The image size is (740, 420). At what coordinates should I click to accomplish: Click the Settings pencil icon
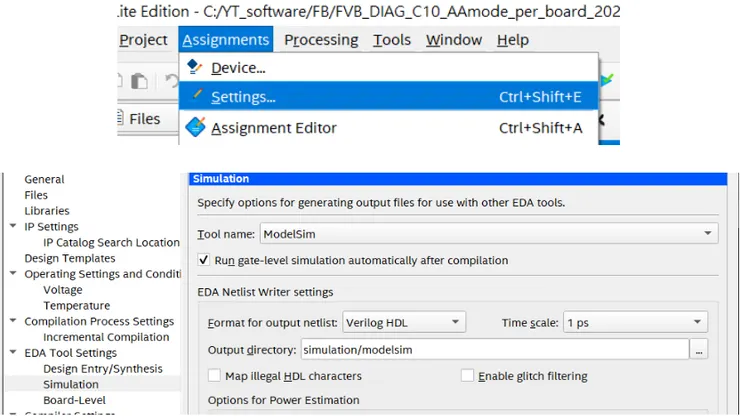coord(196,96)
